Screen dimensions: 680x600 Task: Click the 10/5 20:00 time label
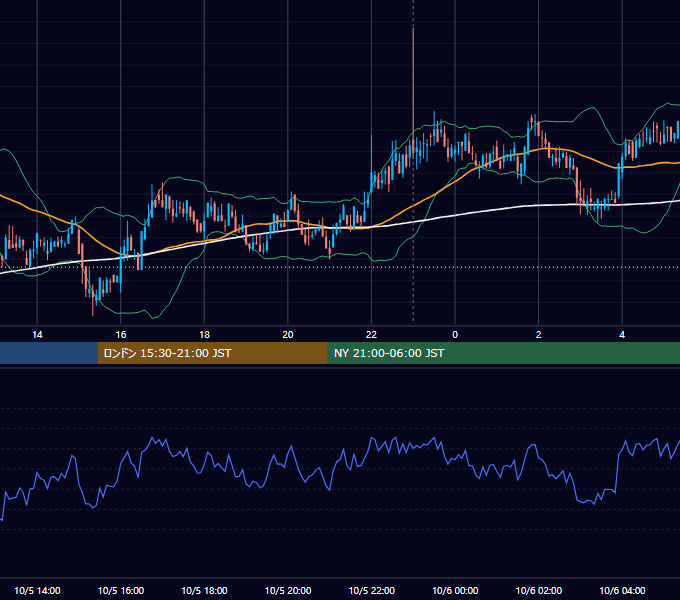point(288,590)
